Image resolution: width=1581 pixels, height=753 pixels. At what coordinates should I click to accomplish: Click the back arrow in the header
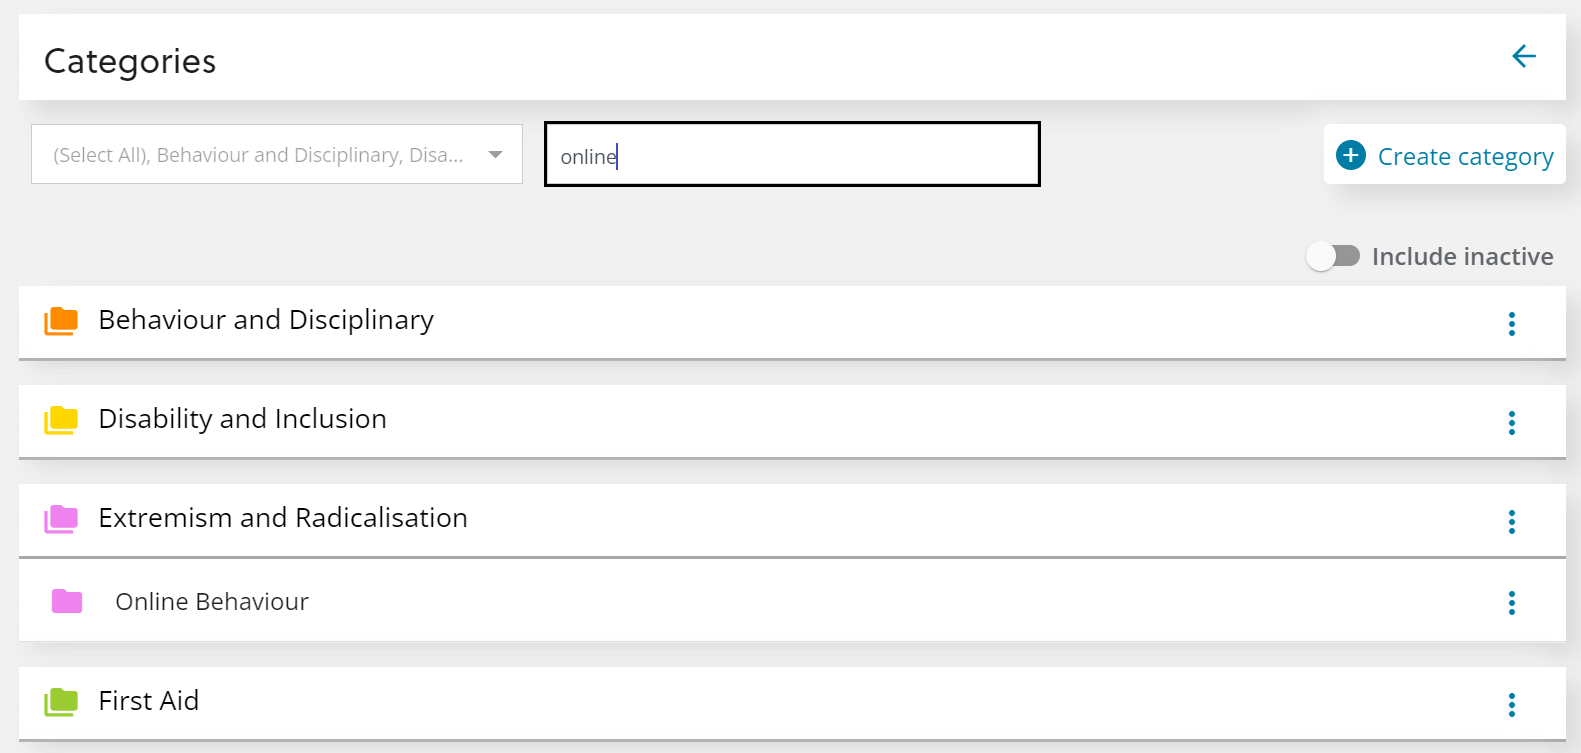click(1522, 57)
